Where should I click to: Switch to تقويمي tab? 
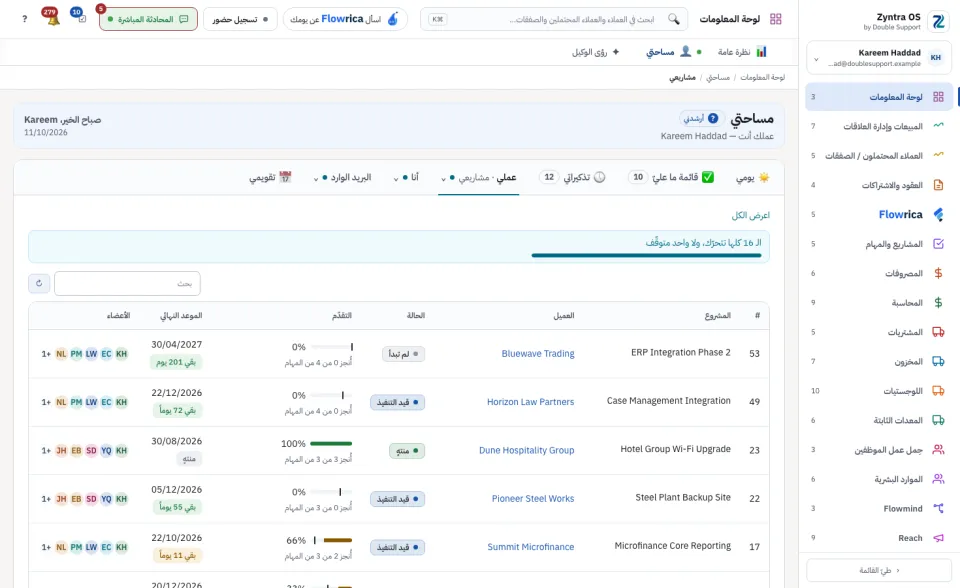pos(270,178)
